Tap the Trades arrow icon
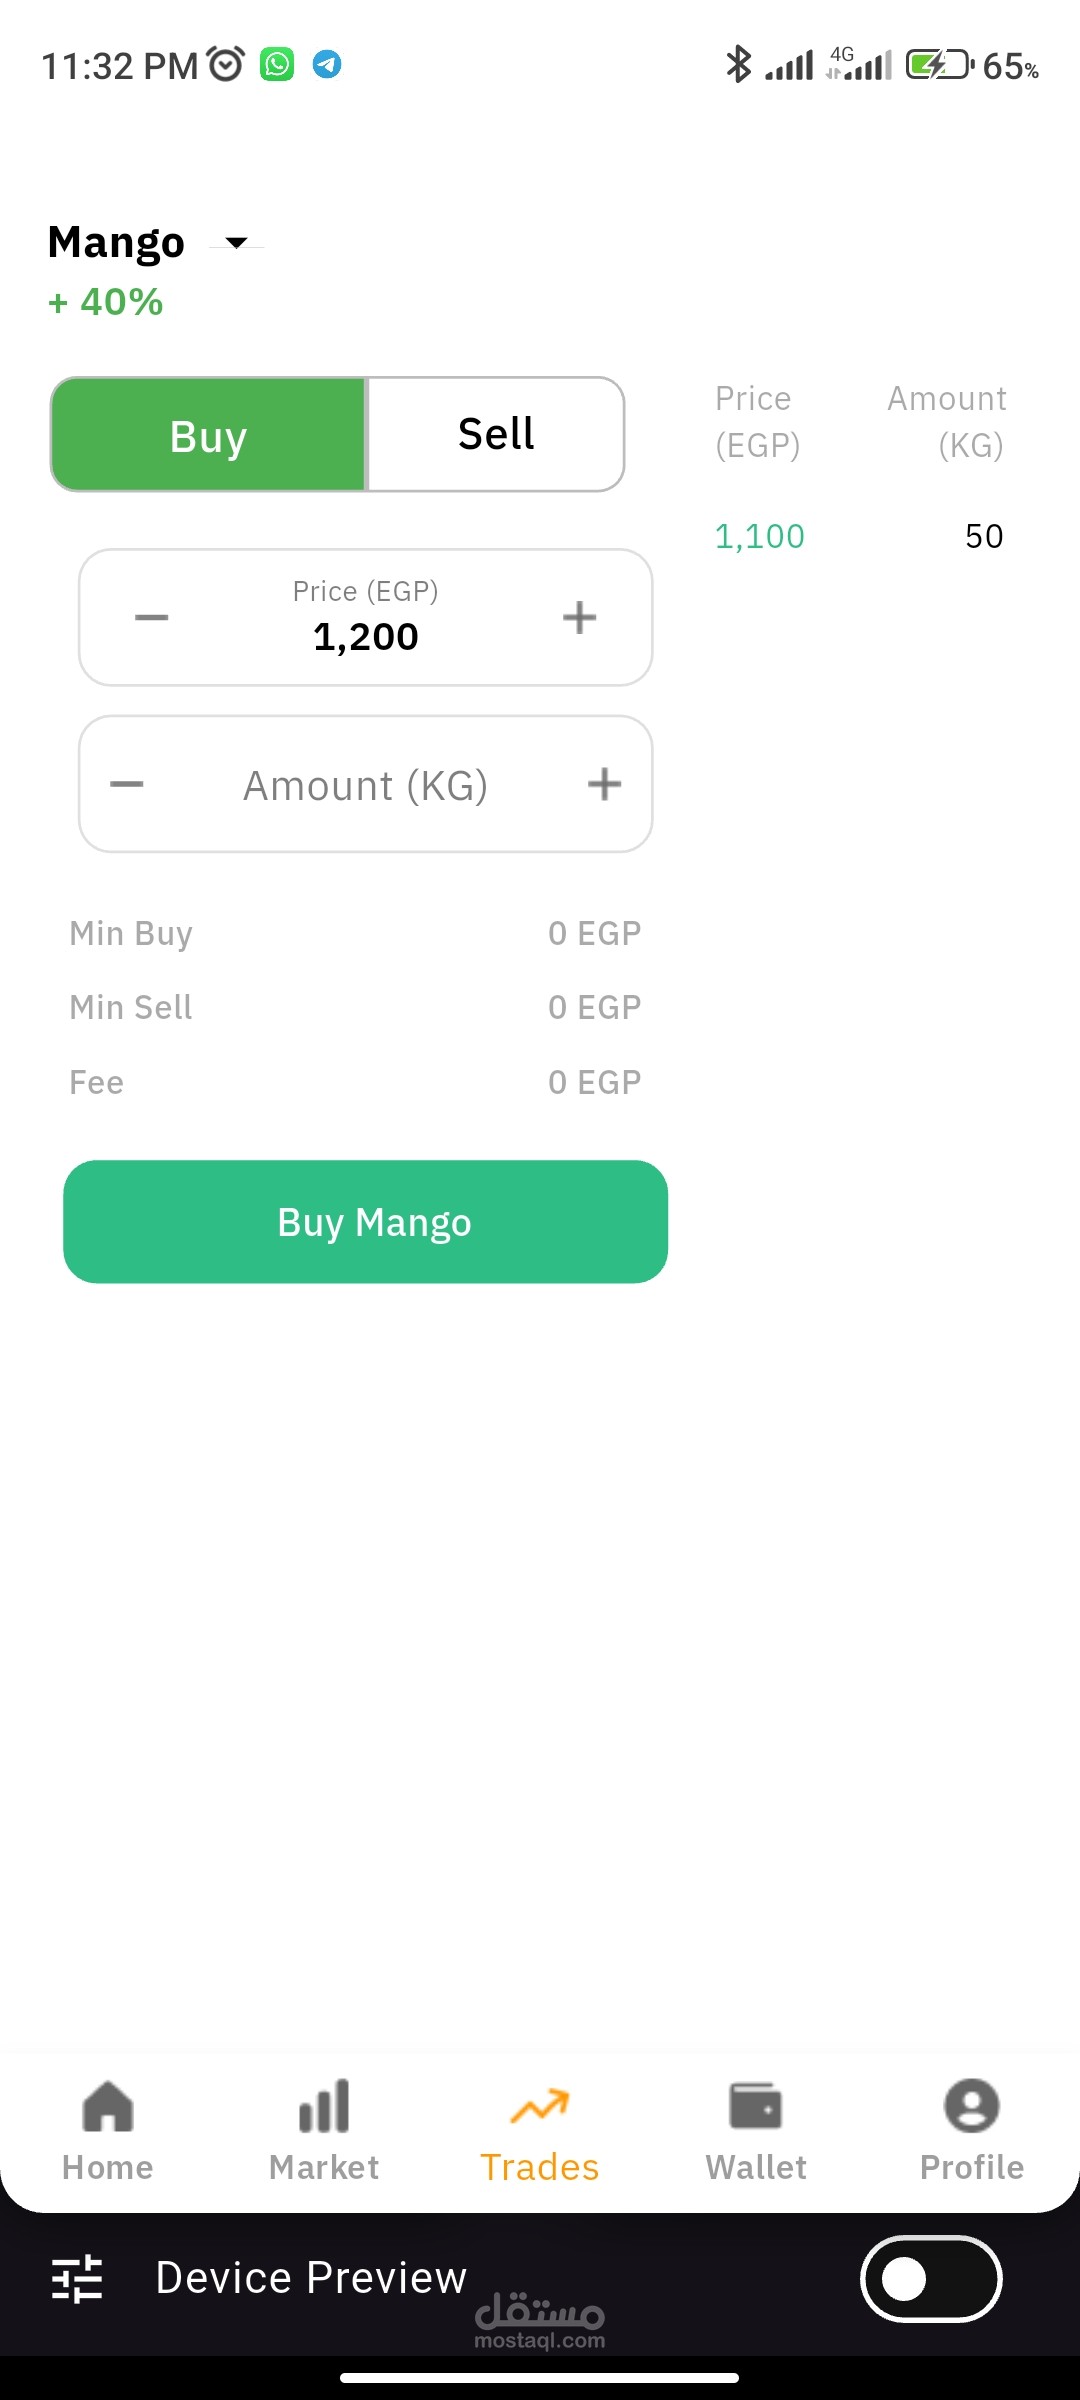 point(540,2106)
